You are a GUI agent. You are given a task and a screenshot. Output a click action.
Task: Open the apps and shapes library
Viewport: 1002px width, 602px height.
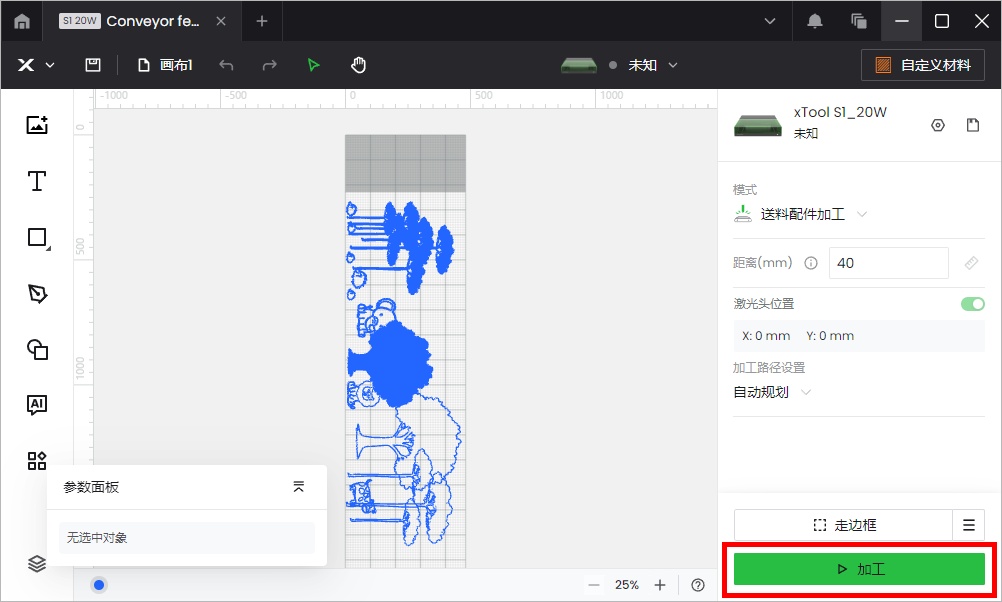pyautogui.click(x=37, y=461)
